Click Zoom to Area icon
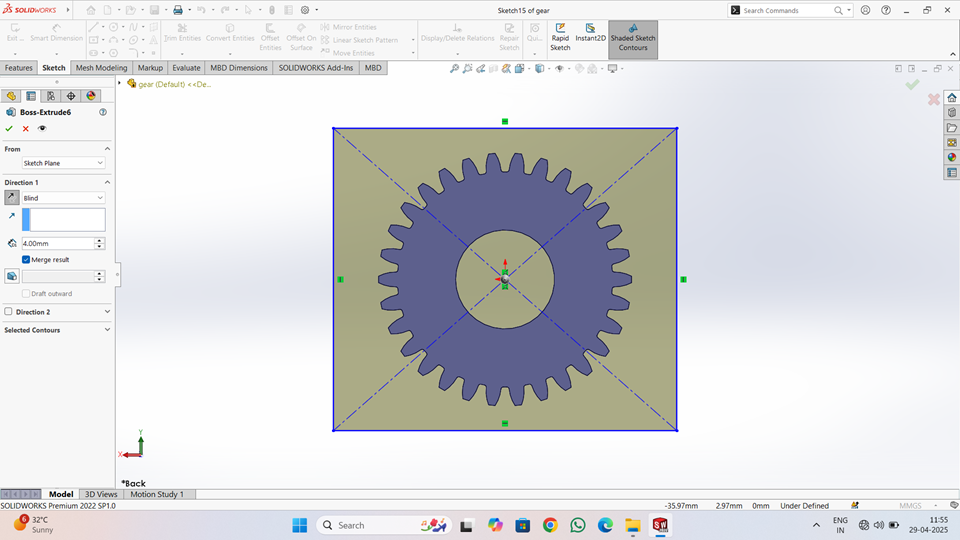The image size is (960, 540). tap(468, 69)
